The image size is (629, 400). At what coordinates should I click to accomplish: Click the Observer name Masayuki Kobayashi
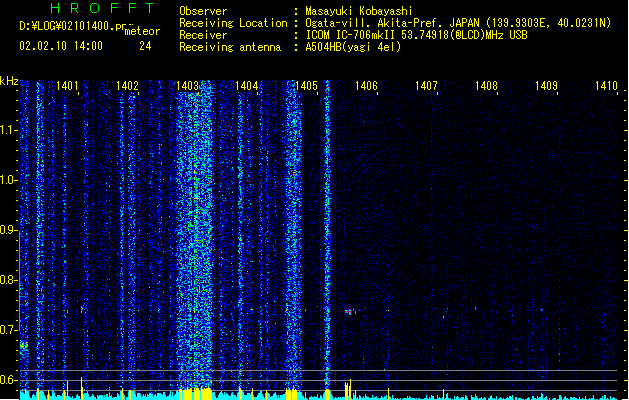point(359,11)
